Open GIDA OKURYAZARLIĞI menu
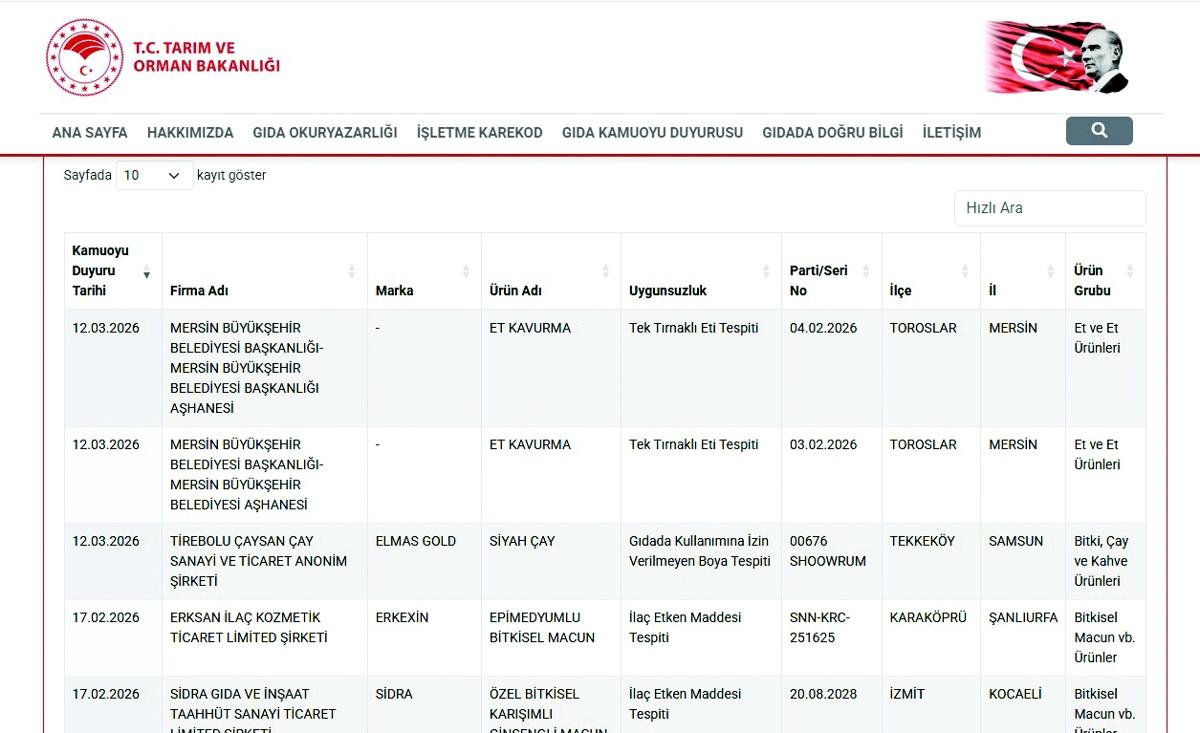 click(x=325, y=132)
